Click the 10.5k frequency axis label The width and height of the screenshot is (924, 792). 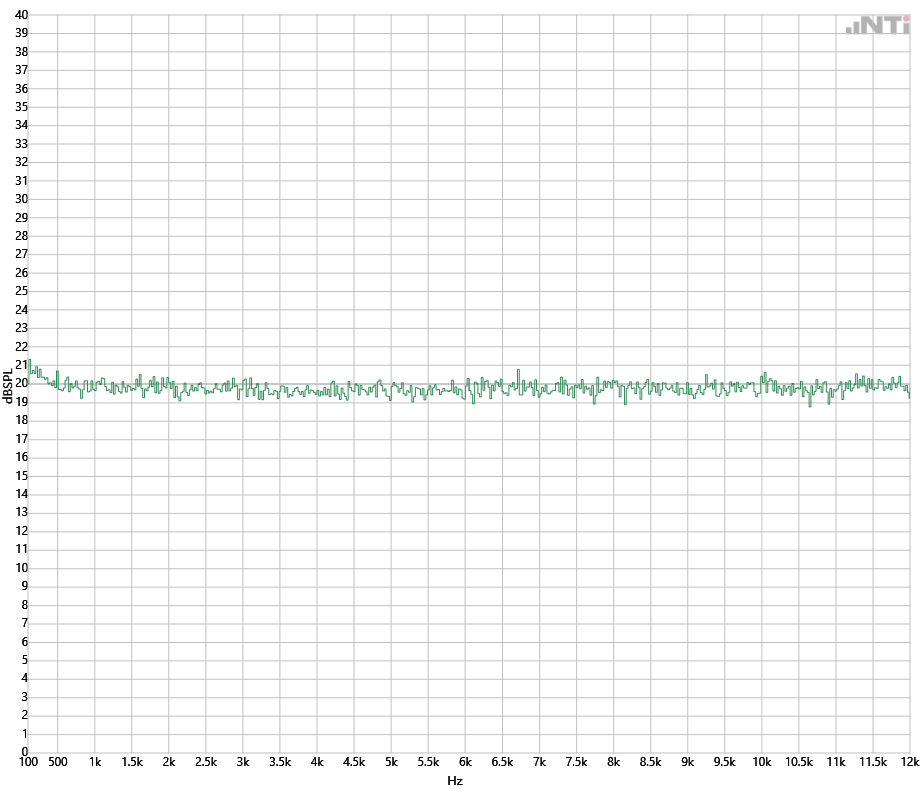pyautogui.click(x=798, y=763)
